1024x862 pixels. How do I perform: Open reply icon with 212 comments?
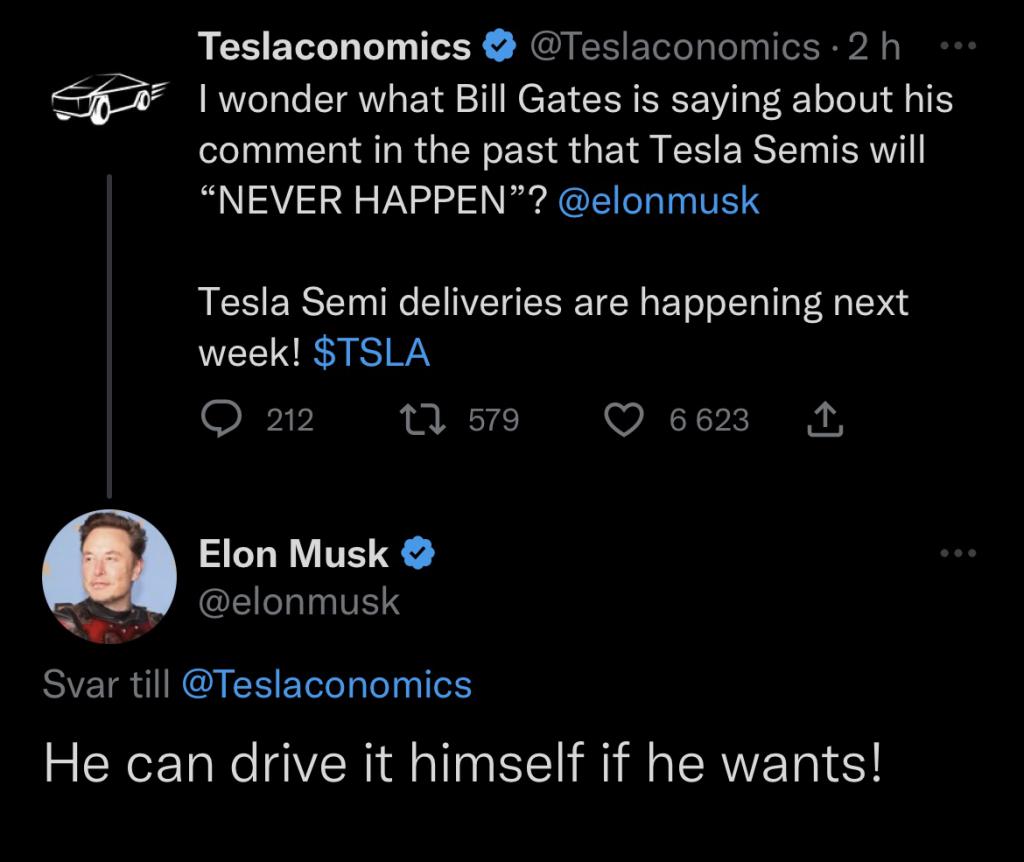[x=221, y=419]
